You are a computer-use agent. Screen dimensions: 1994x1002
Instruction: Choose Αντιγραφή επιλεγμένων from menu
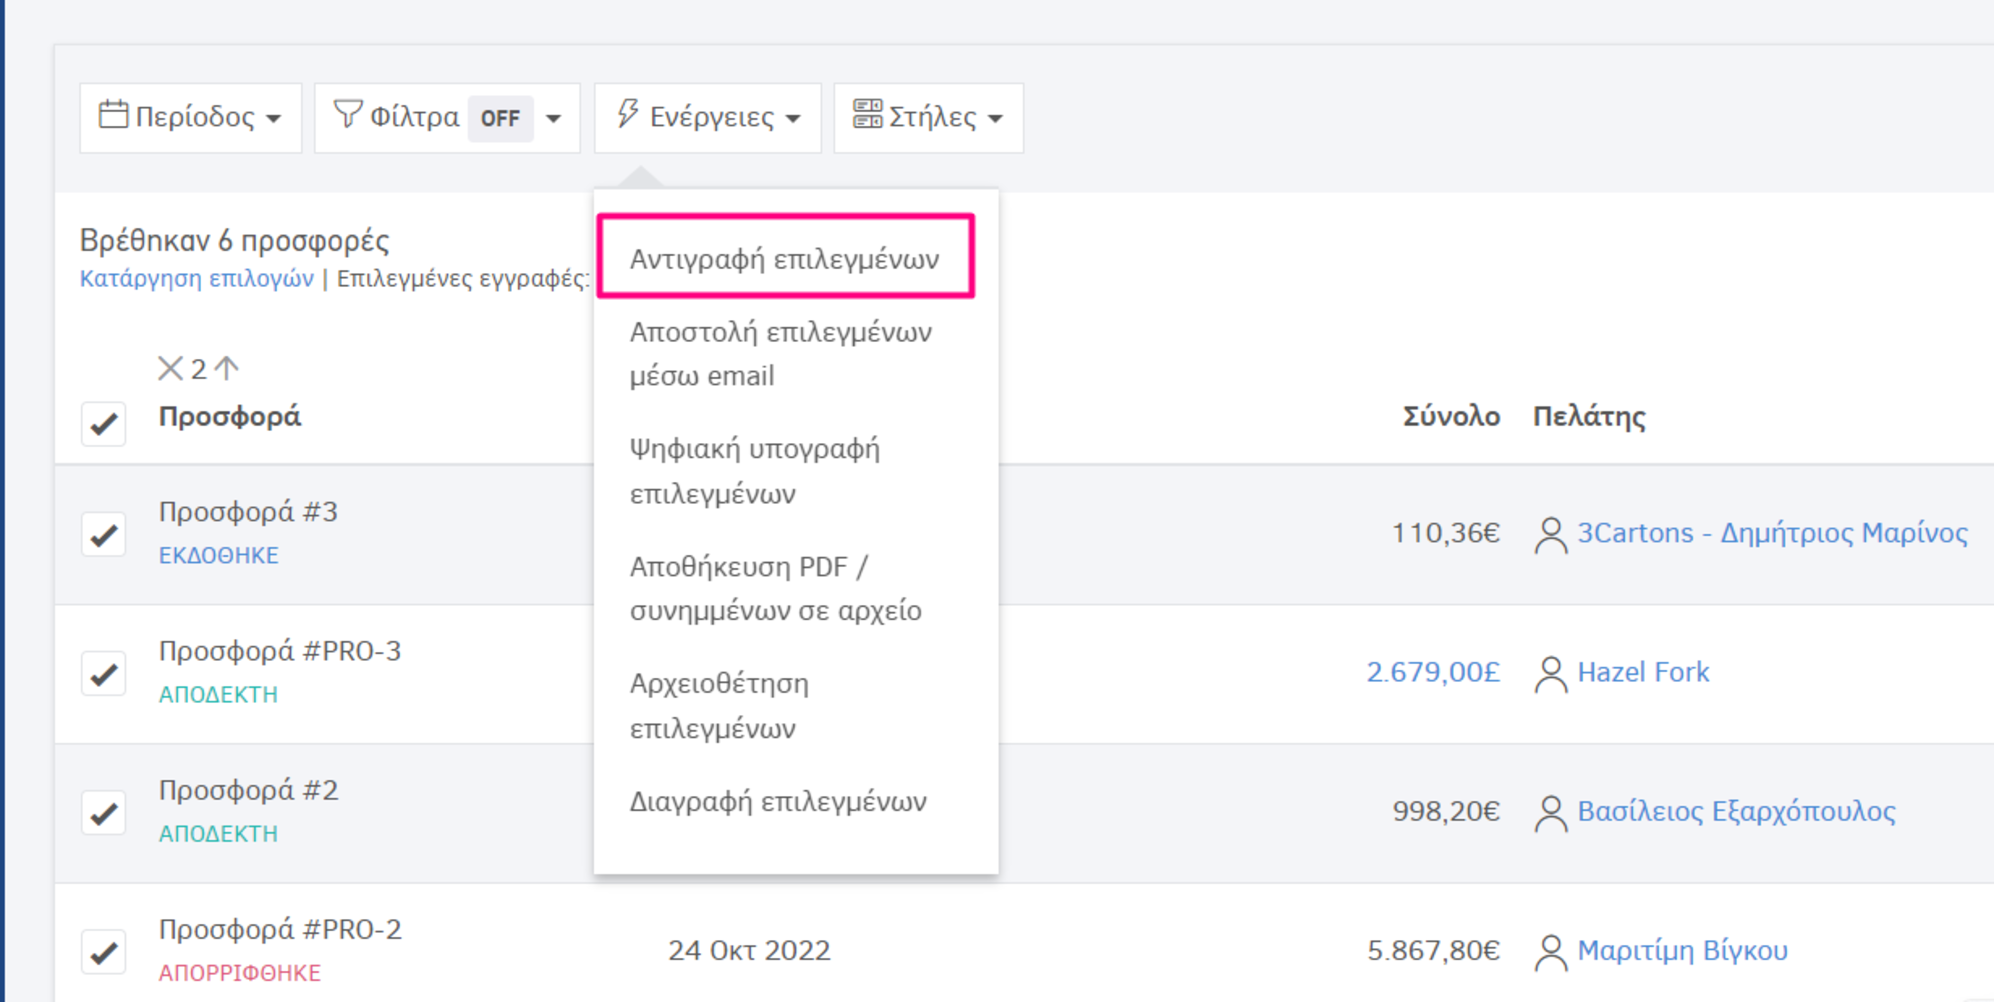785,258
